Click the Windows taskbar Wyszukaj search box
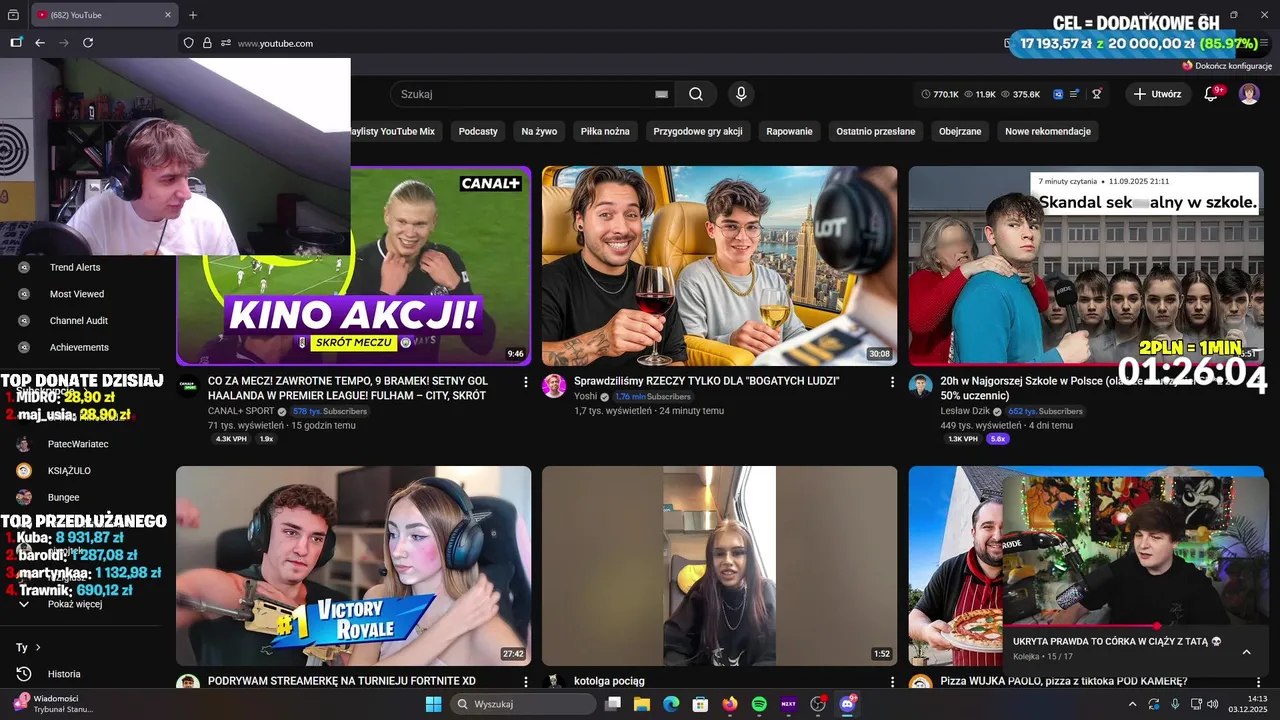Viewport: 1280px width, 720px height. pos(525,704)
